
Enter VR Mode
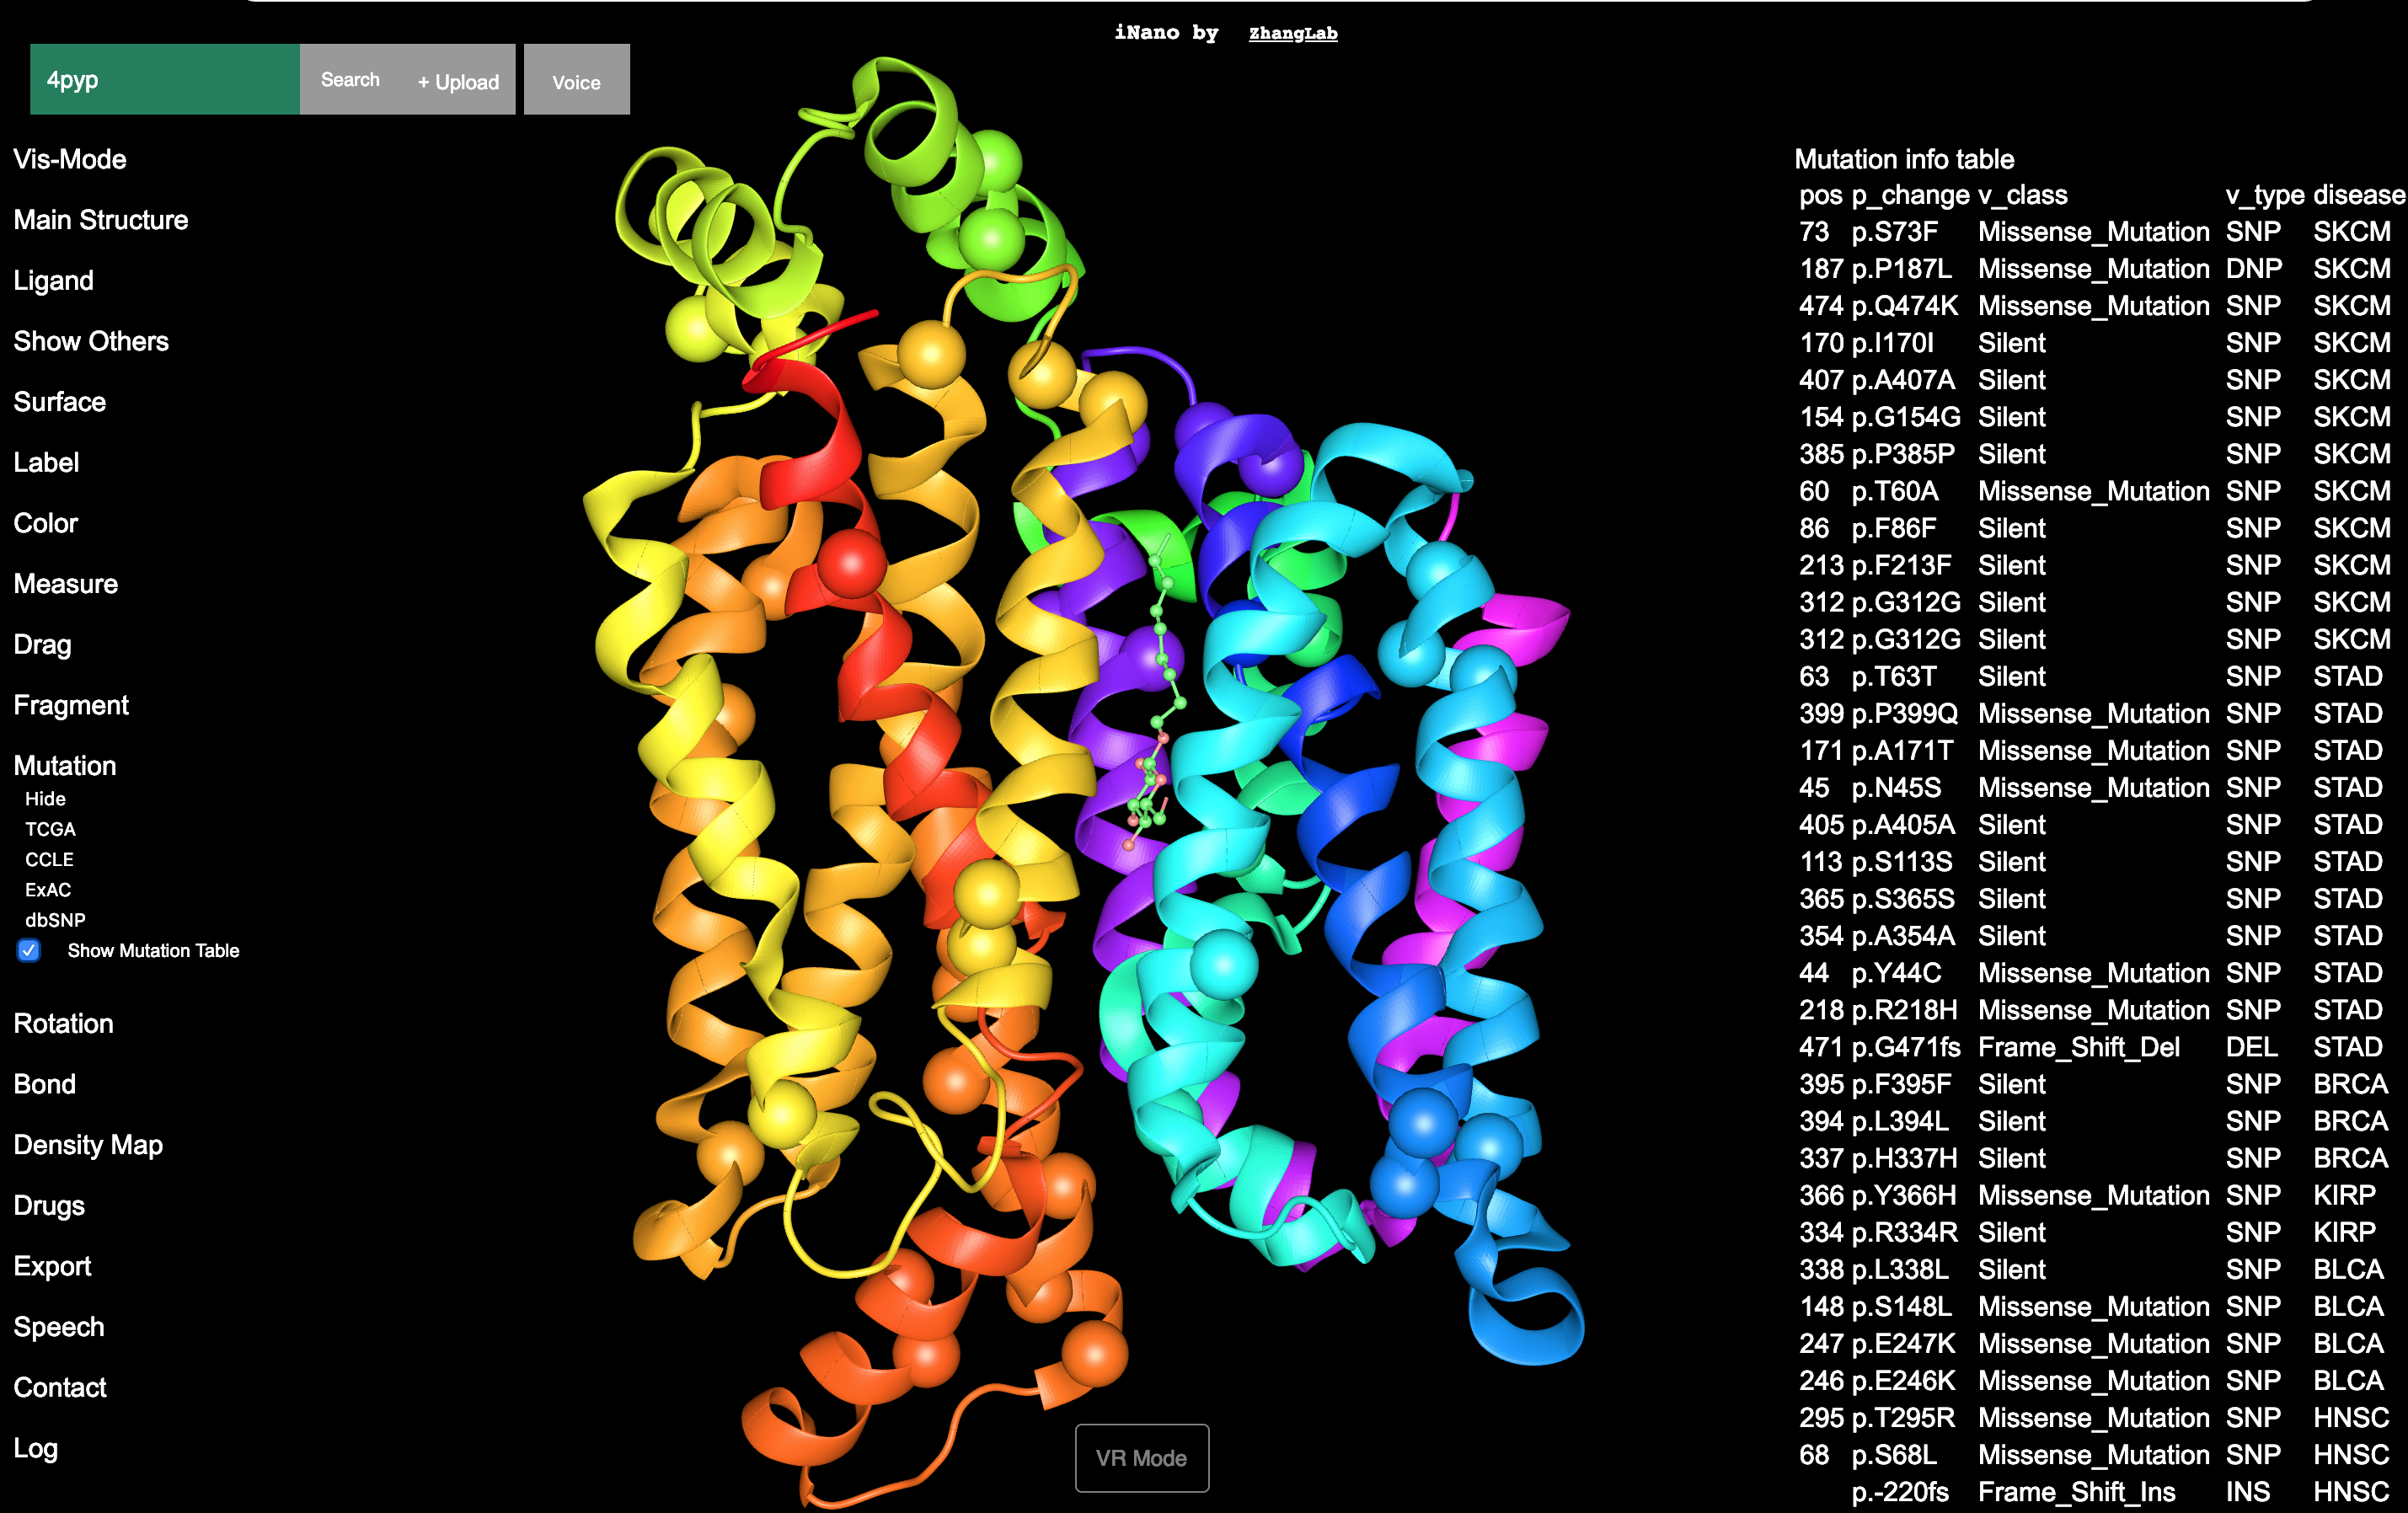1141,1458
